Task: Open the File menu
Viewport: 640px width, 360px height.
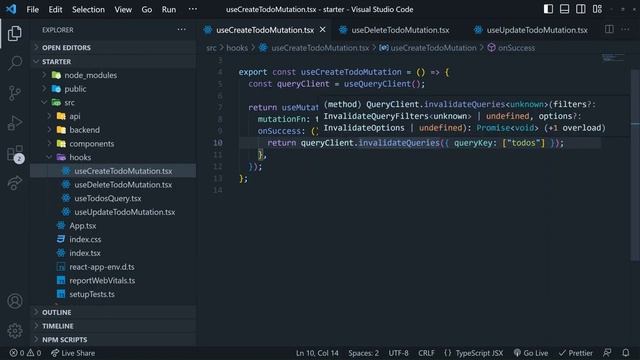Action: click(x=32, y=9)
